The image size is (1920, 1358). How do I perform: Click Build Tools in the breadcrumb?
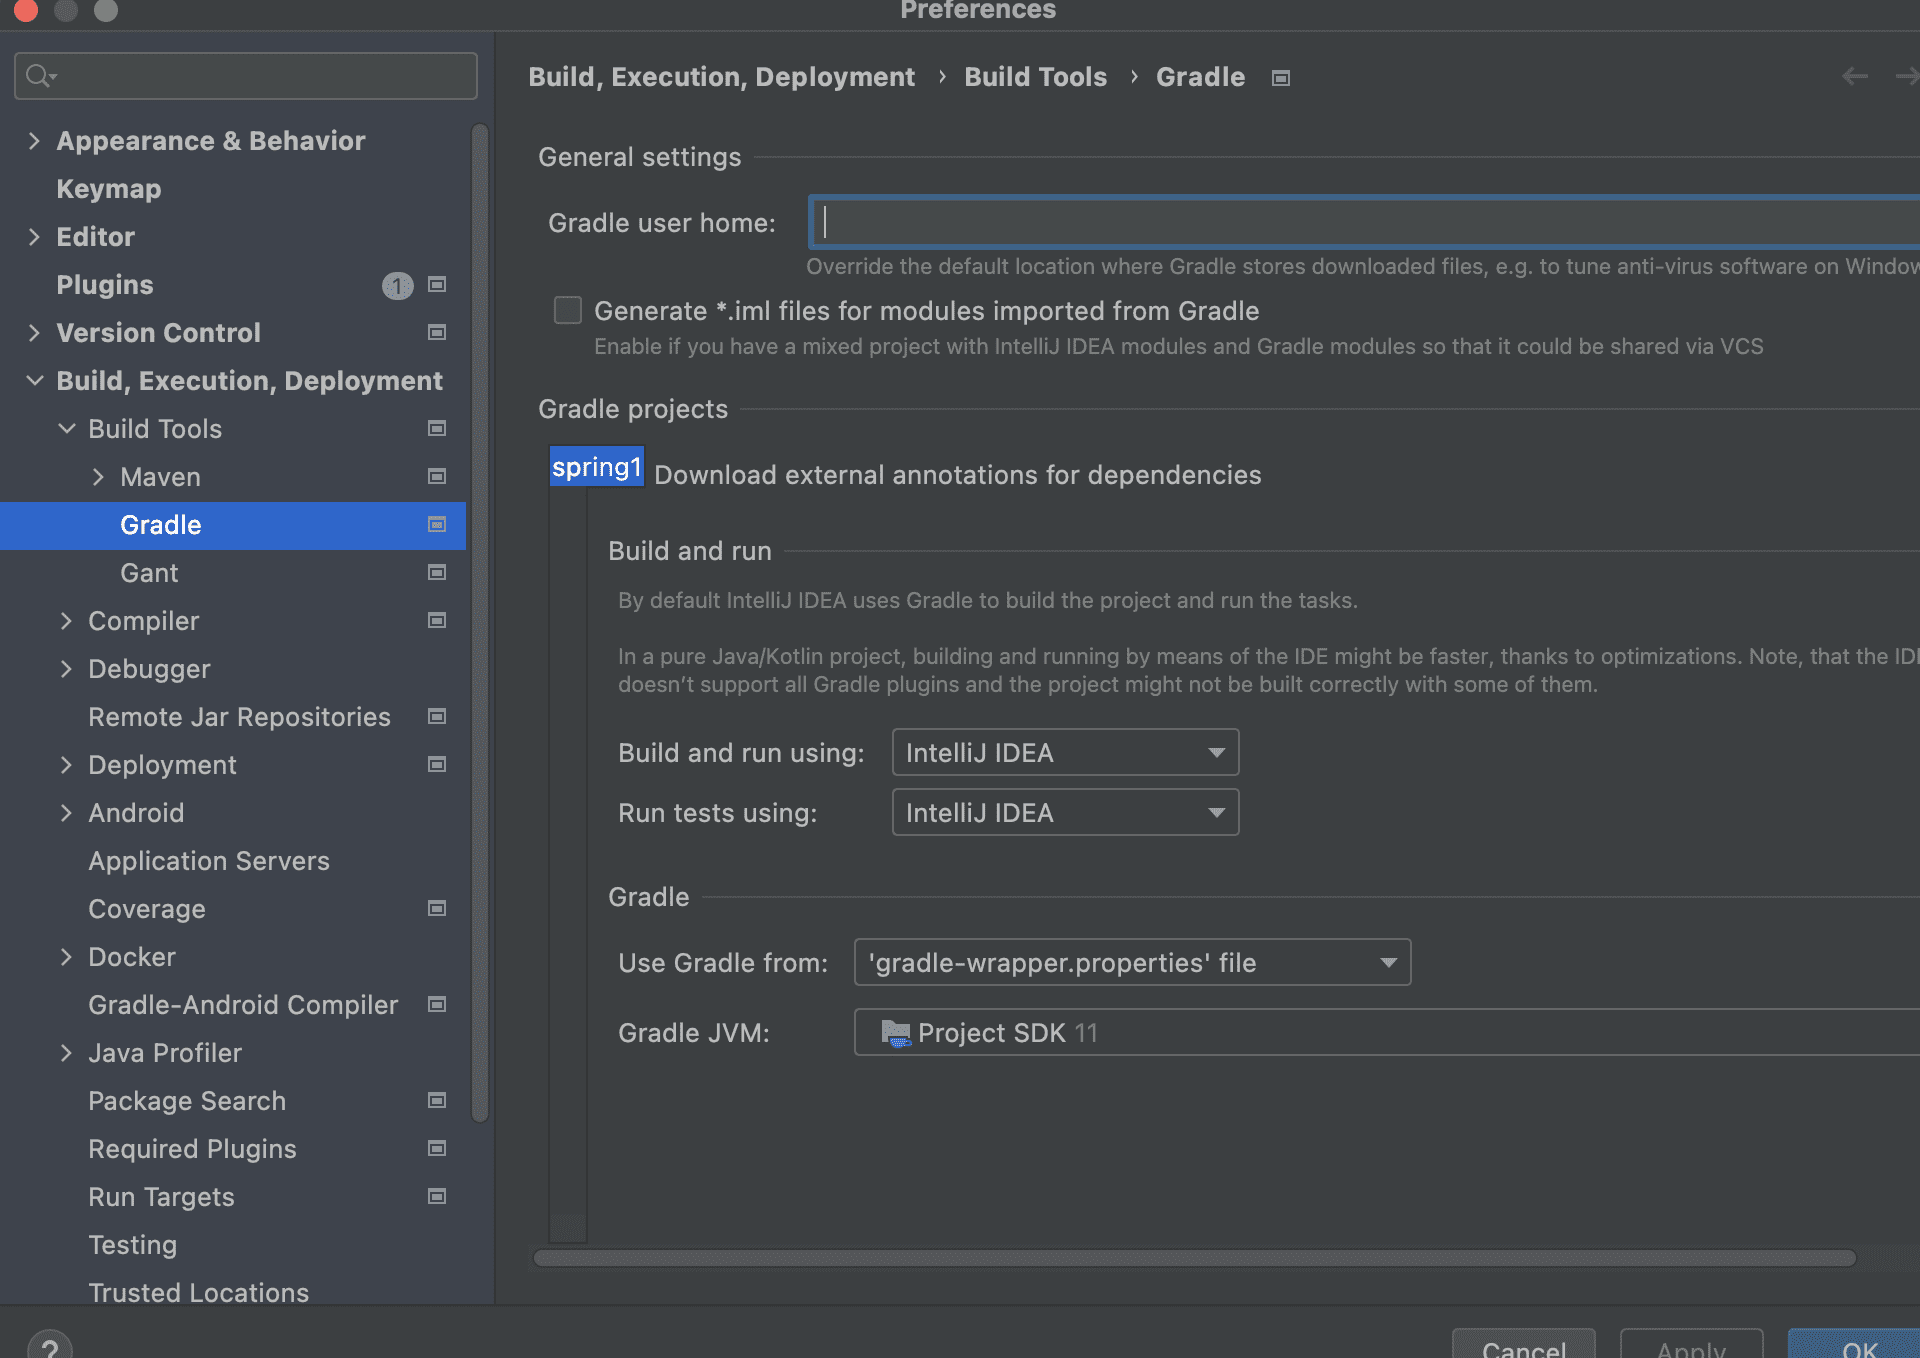[x=1035, y=77]
